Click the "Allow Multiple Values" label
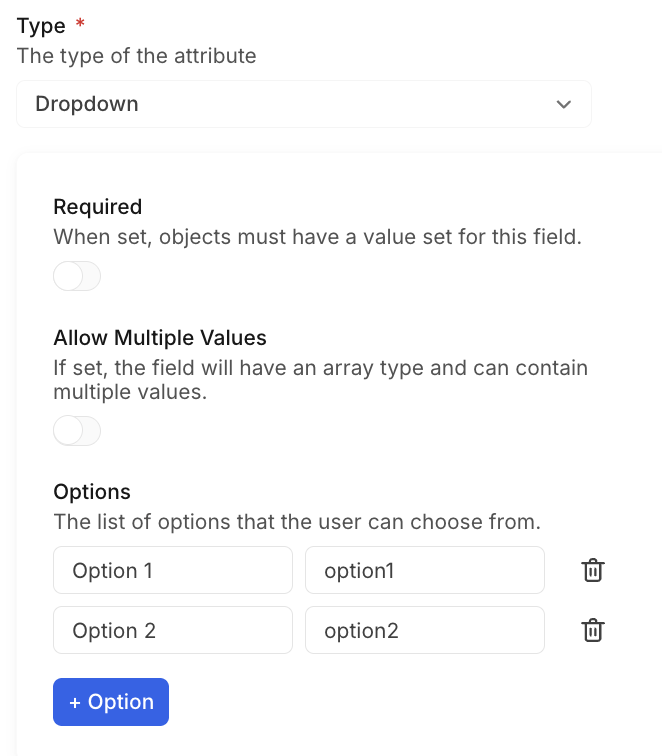The width and height of the screenshot is (662, 756). point(160,337)
